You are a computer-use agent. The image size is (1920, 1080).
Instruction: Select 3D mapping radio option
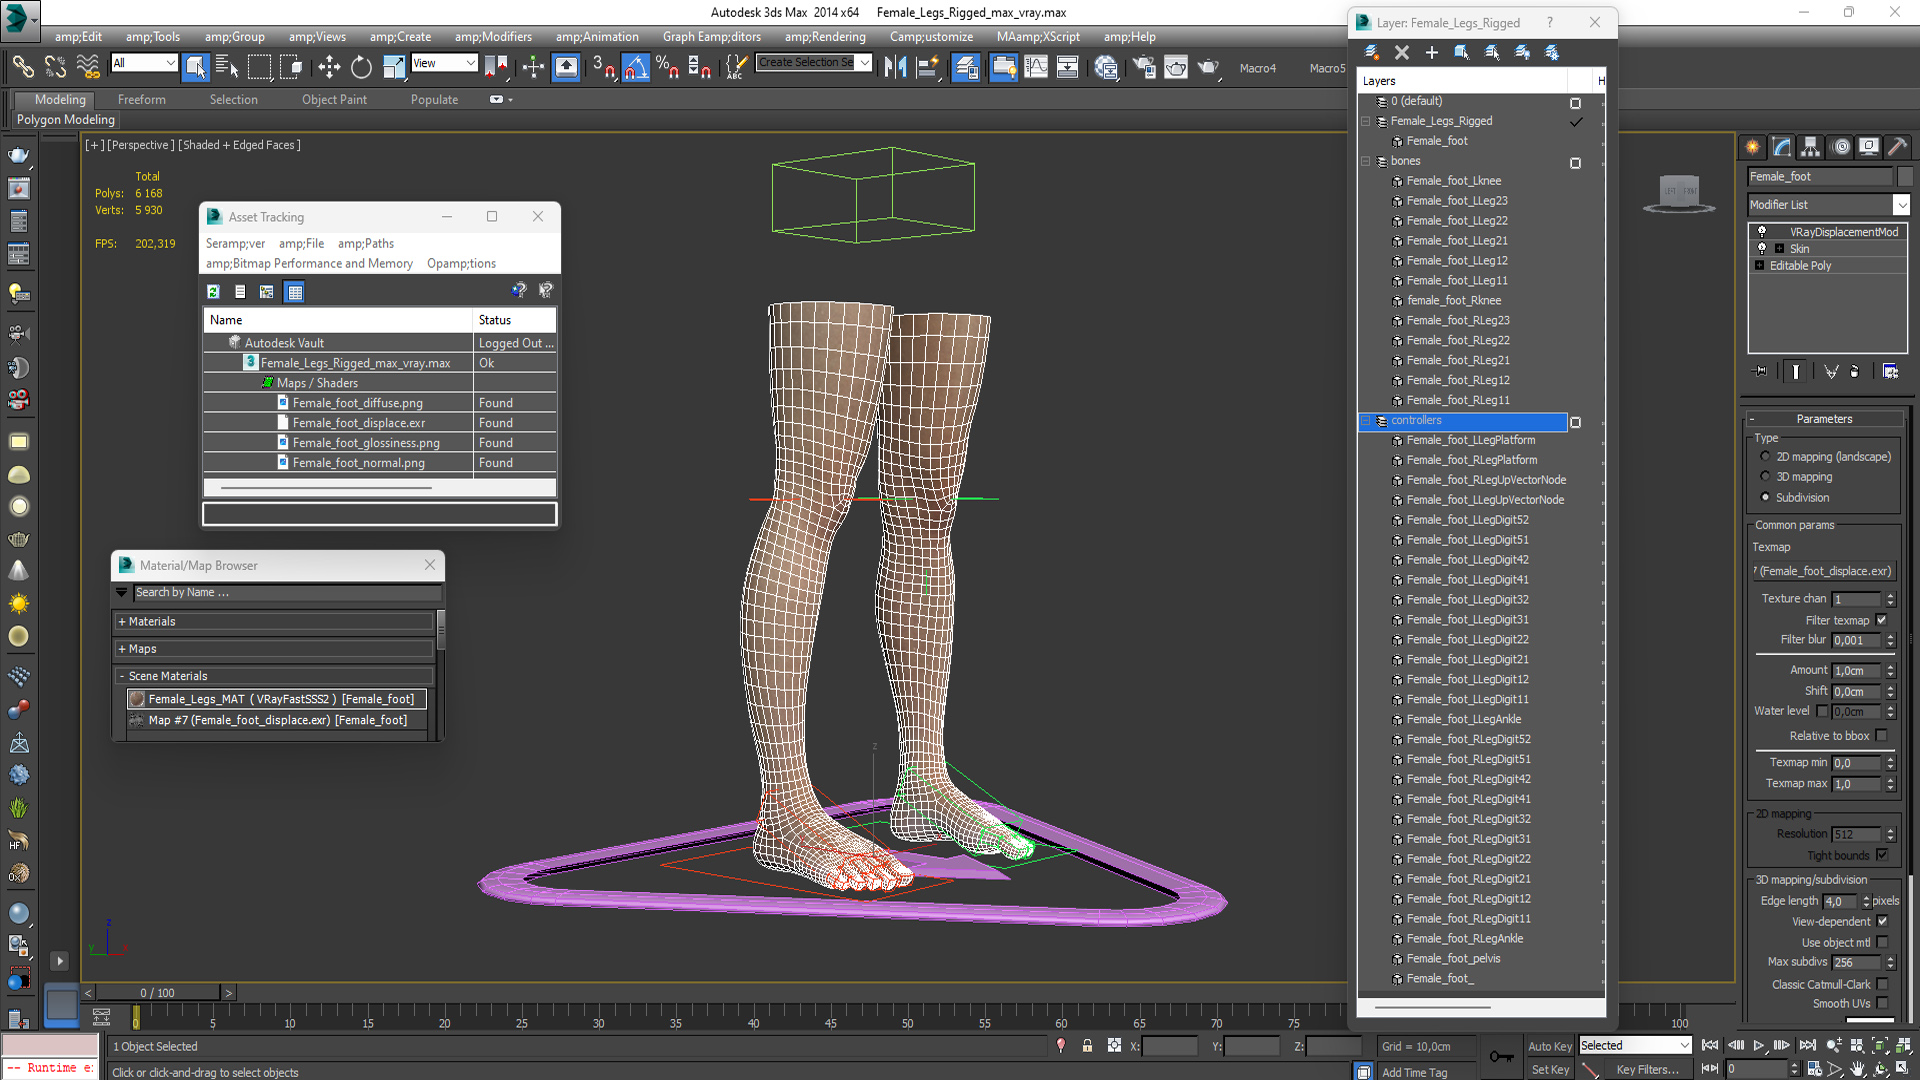(1765, 477)
